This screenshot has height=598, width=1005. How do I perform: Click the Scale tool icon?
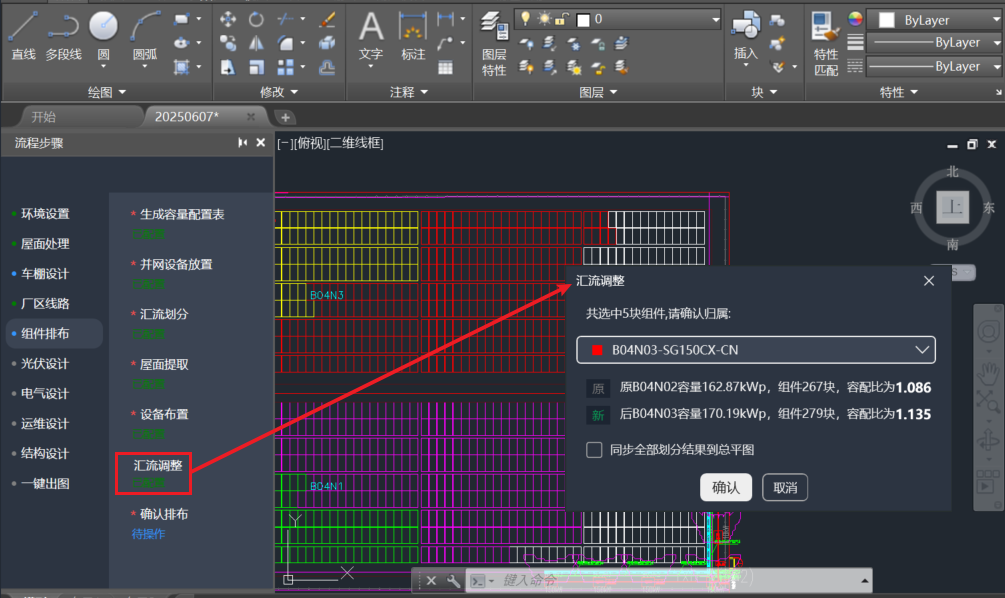coord(256,67)
